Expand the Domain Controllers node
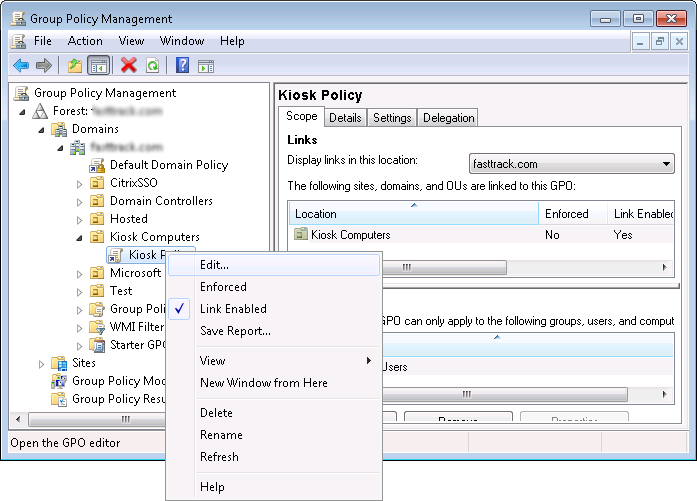 tap(79, 202)
